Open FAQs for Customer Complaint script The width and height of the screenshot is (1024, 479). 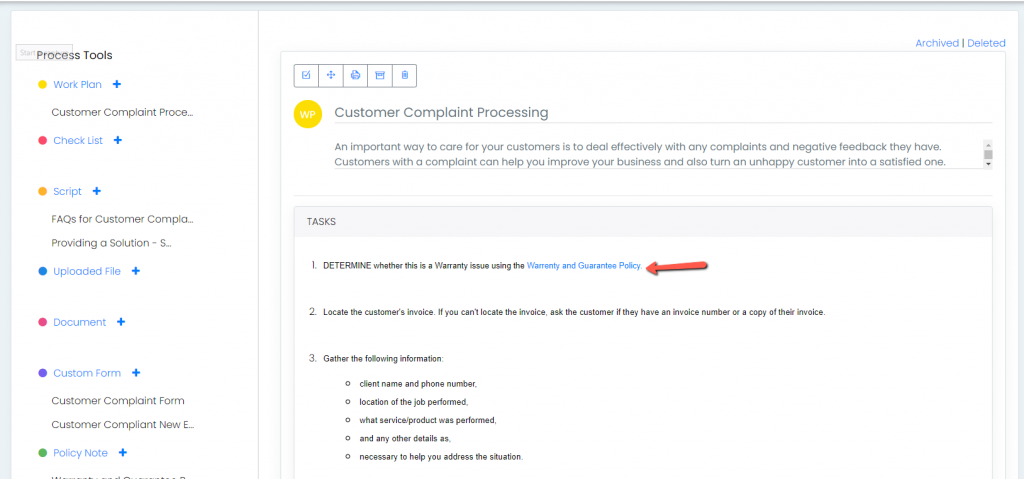click(122, 218)
